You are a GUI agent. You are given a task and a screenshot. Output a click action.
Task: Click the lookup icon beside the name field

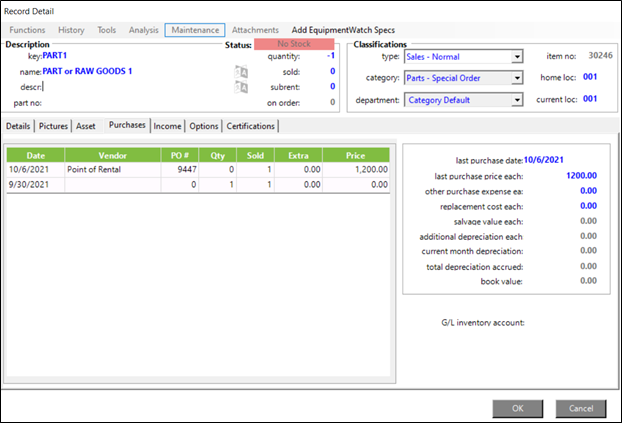click(240, 72)
